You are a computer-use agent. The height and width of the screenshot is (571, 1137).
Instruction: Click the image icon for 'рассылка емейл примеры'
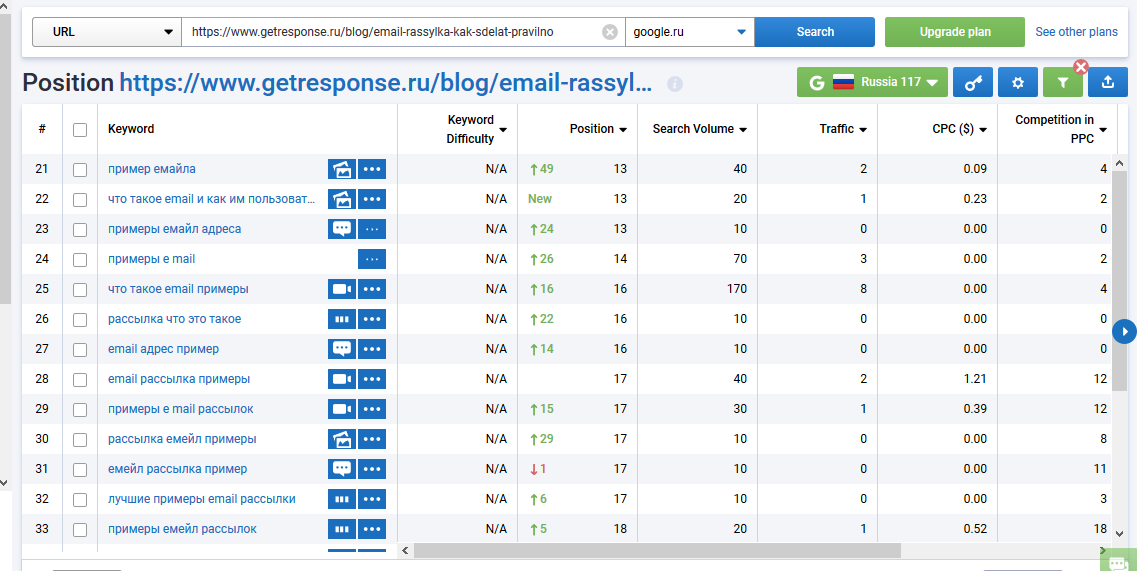click(x=342, y=439)
